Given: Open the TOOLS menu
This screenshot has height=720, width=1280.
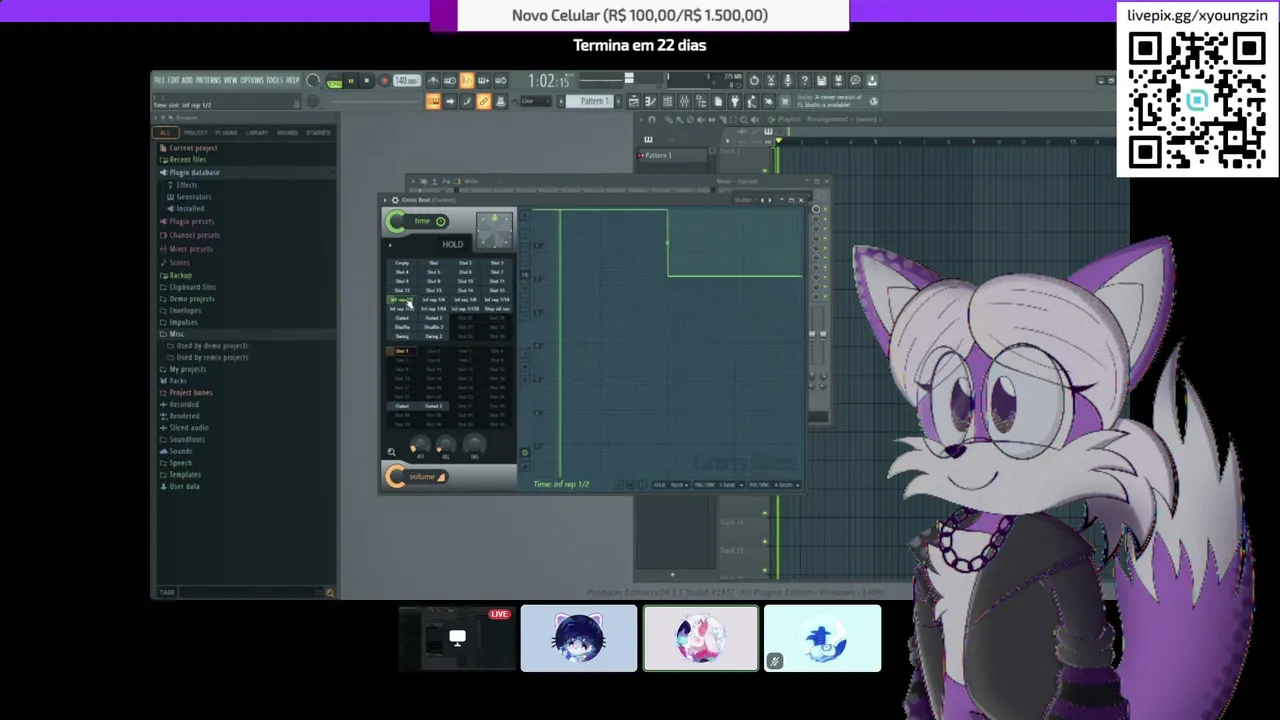Looking at the screenshot, I should pyautogui.click(x=275, y=80).
